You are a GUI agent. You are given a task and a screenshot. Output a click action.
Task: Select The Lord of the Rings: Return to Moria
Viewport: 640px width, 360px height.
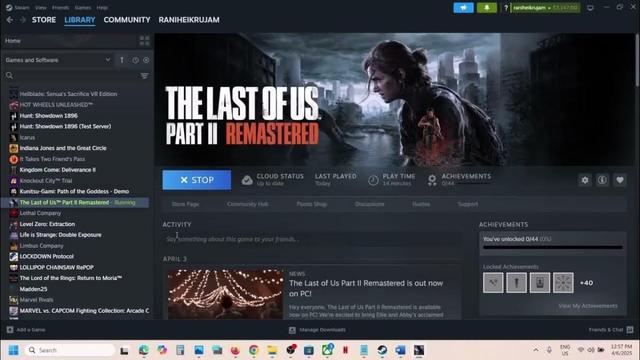point(71,278)
